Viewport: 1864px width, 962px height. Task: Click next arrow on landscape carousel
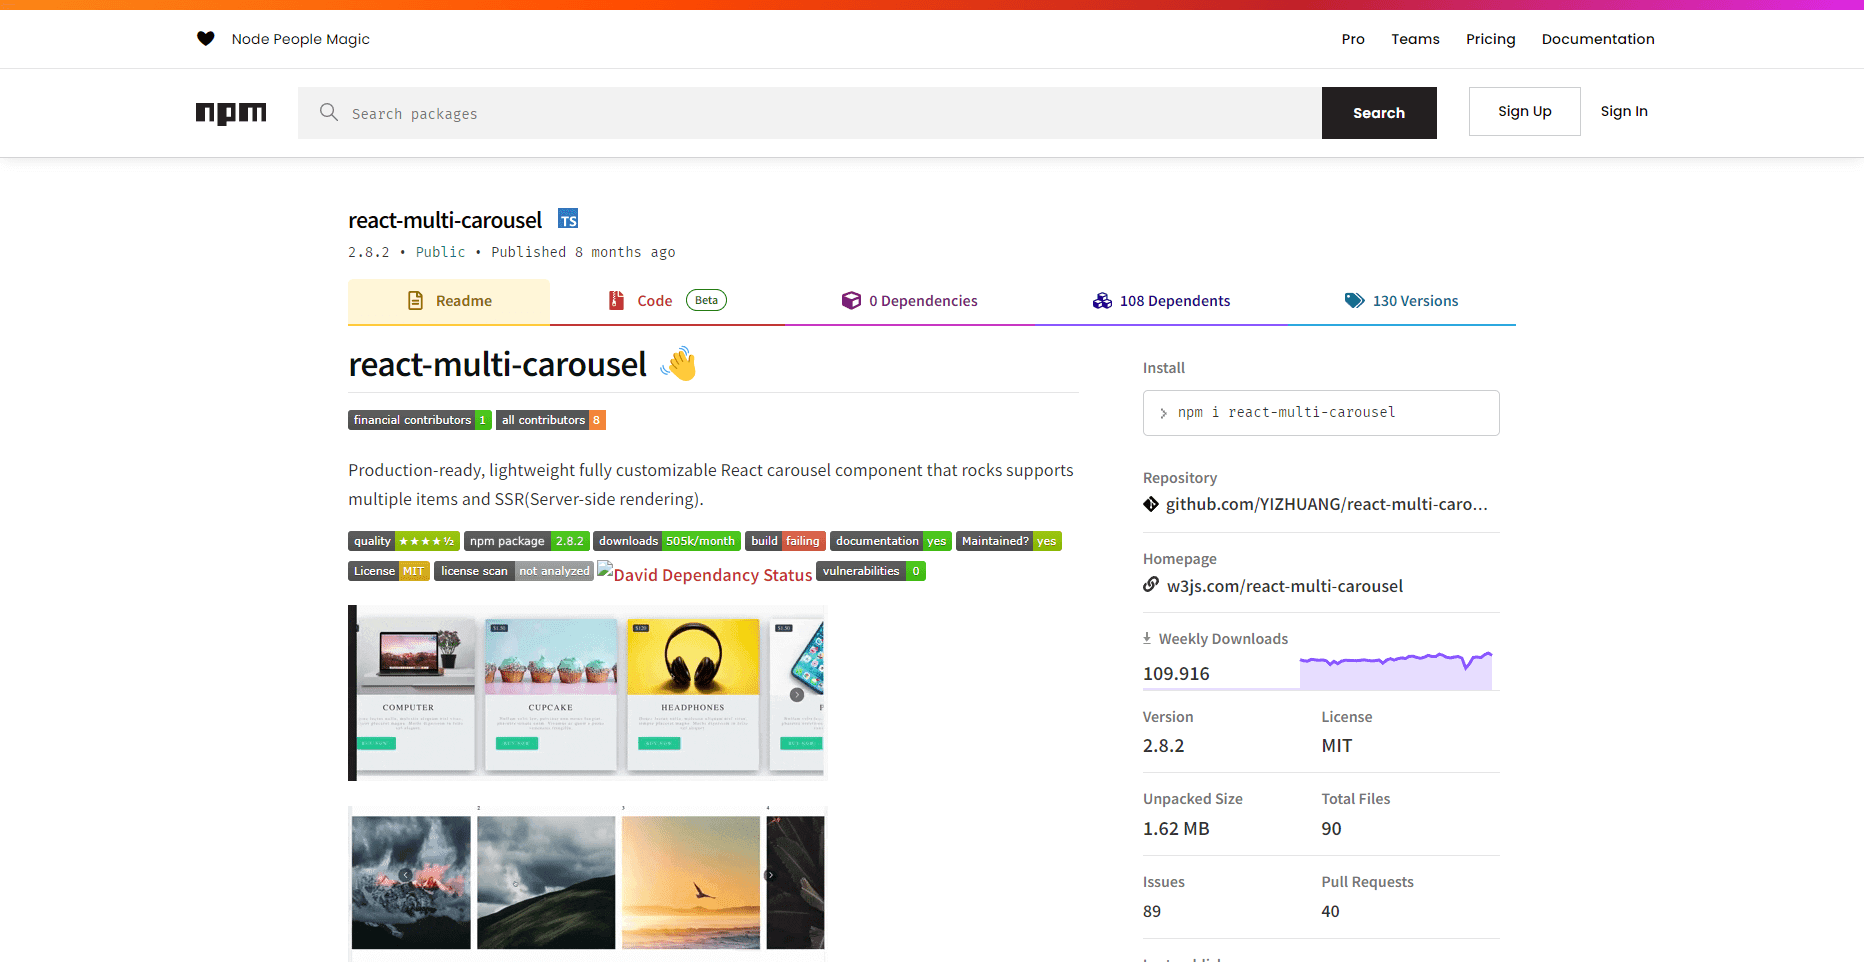tap(770, 875)
